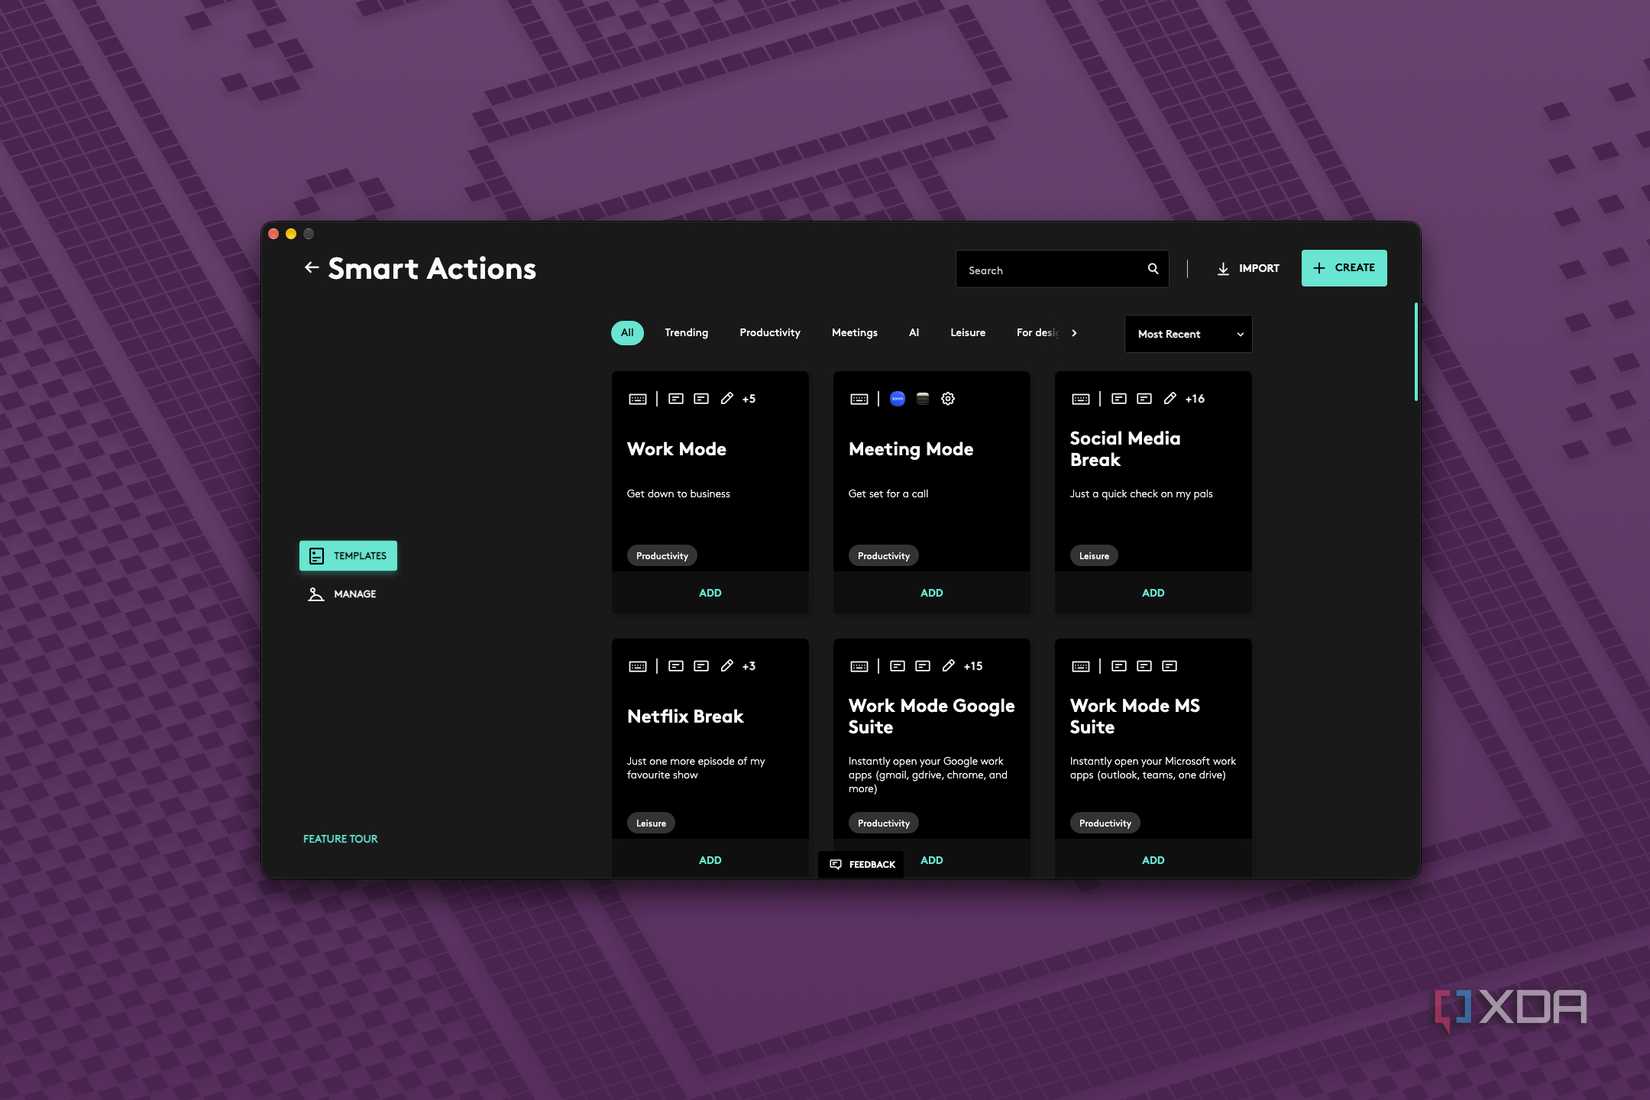Expand more categories with the right chevron
The width and height of the screenshot is (1650, 1100).
point(1074,333)
